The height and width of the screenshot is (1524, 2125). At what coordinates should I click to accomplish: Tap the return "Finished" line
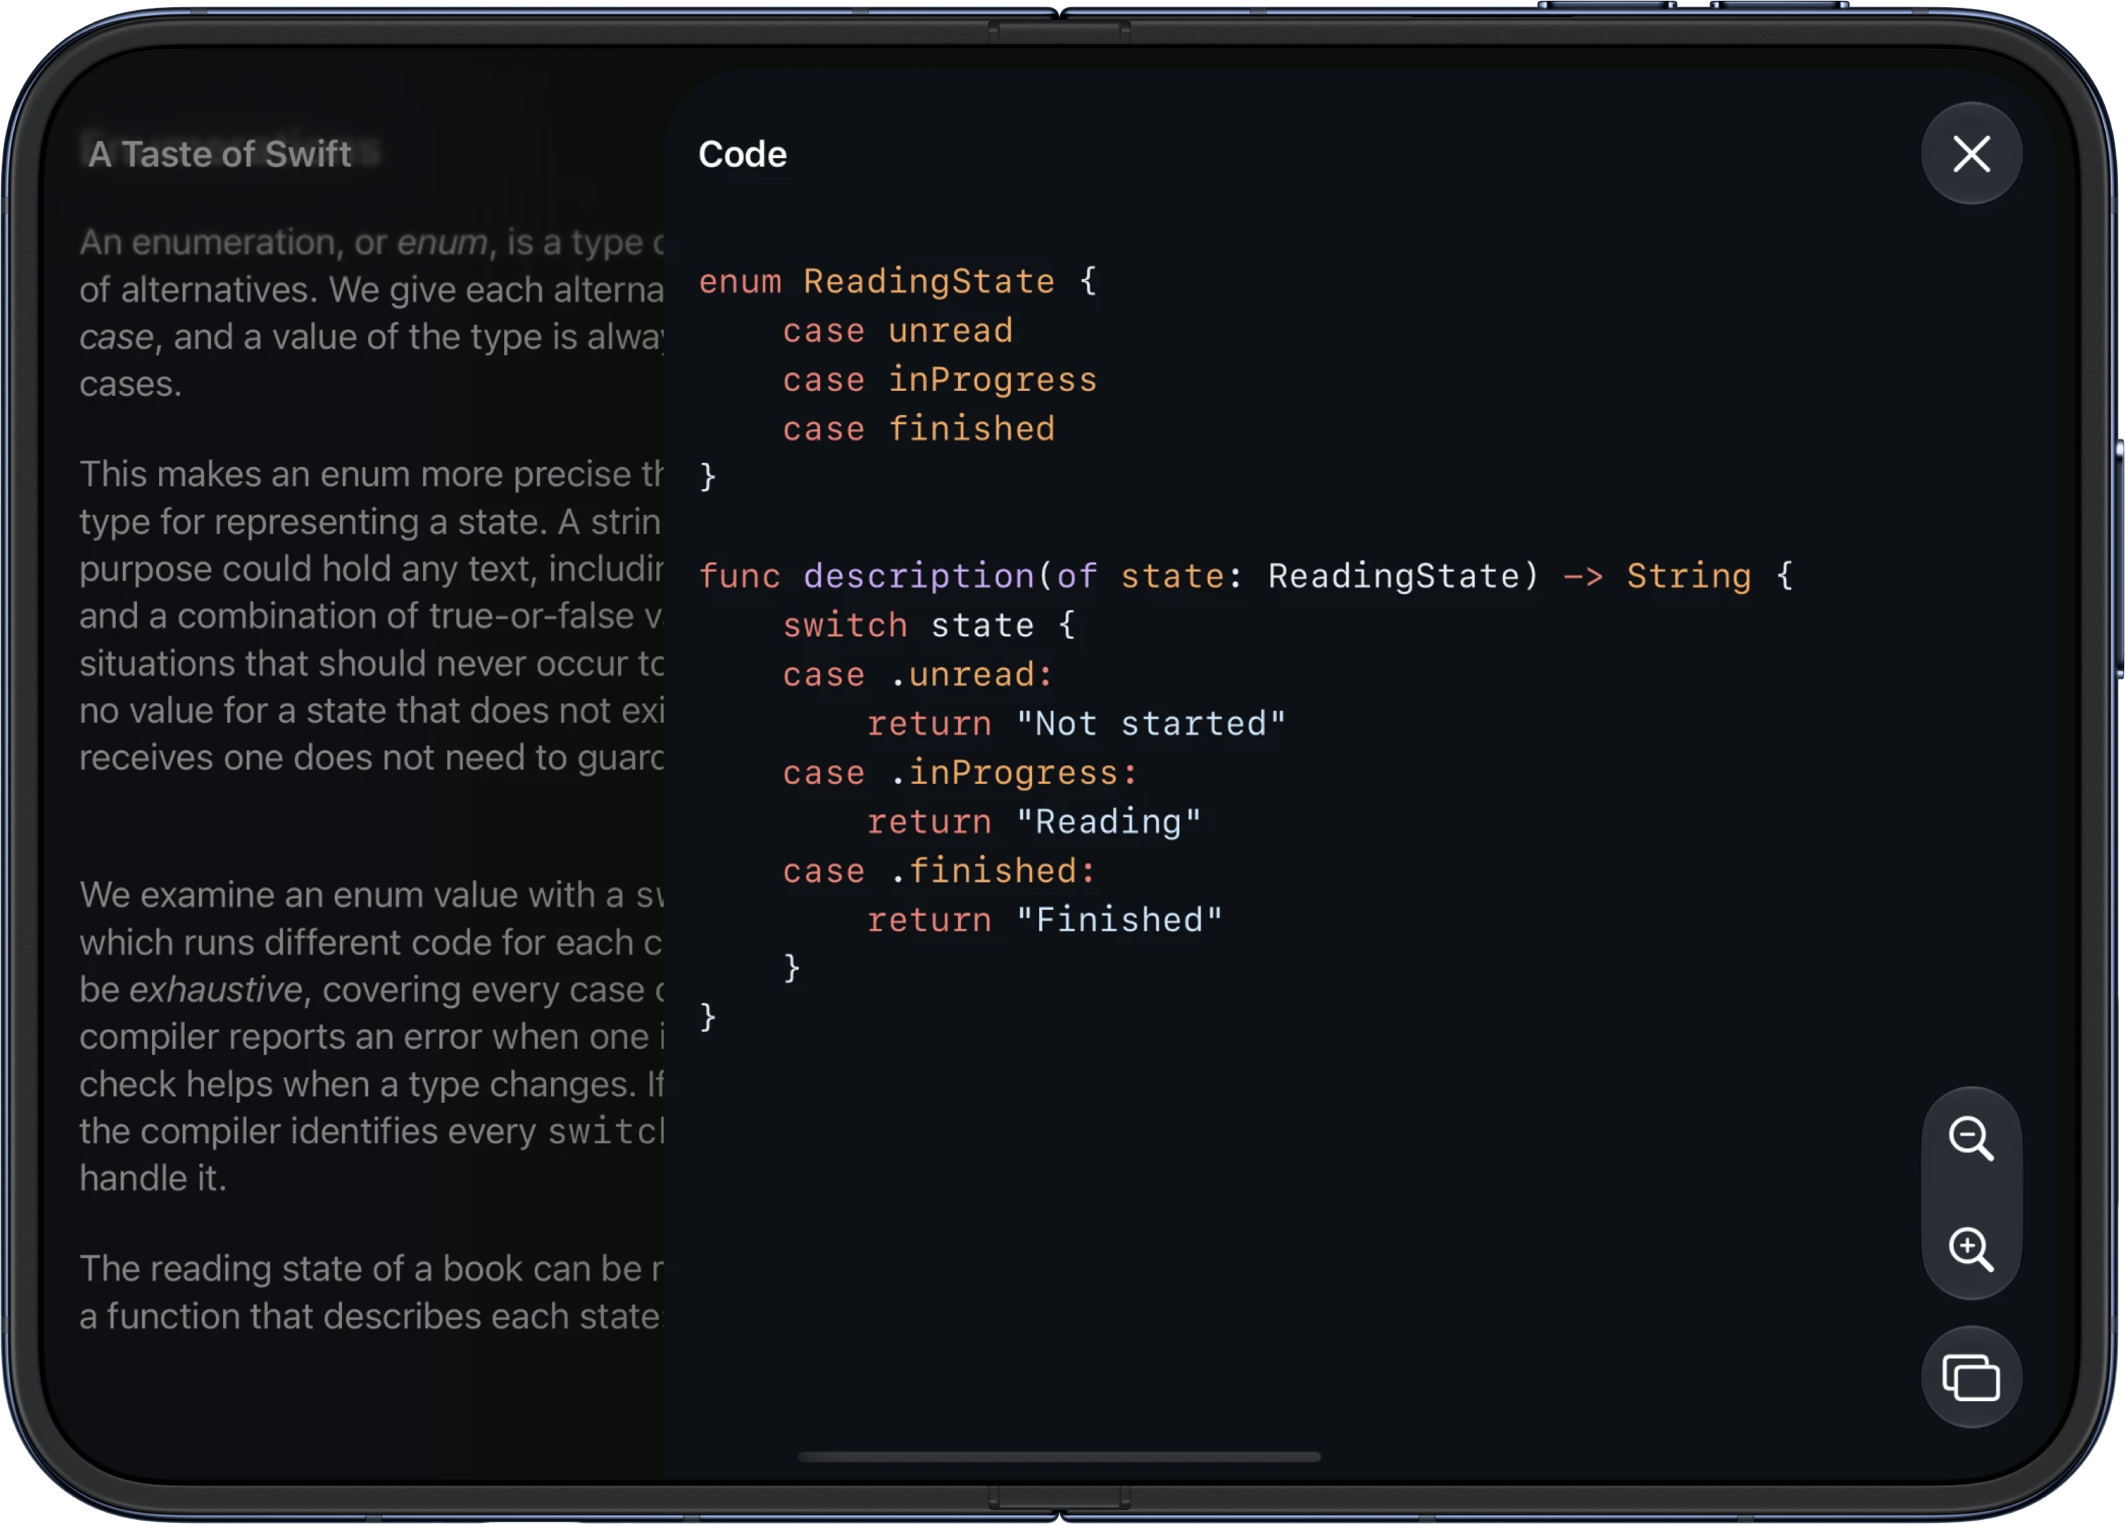point(1044,919)
